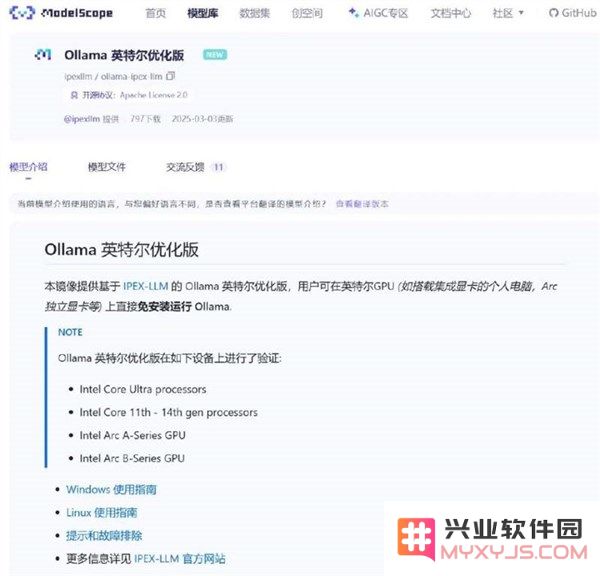This screenshot has width=600, height=576.
Task: Click Intel Core 11th - 14th gen item
Action: pyautogui.click(x=168, y=413)
